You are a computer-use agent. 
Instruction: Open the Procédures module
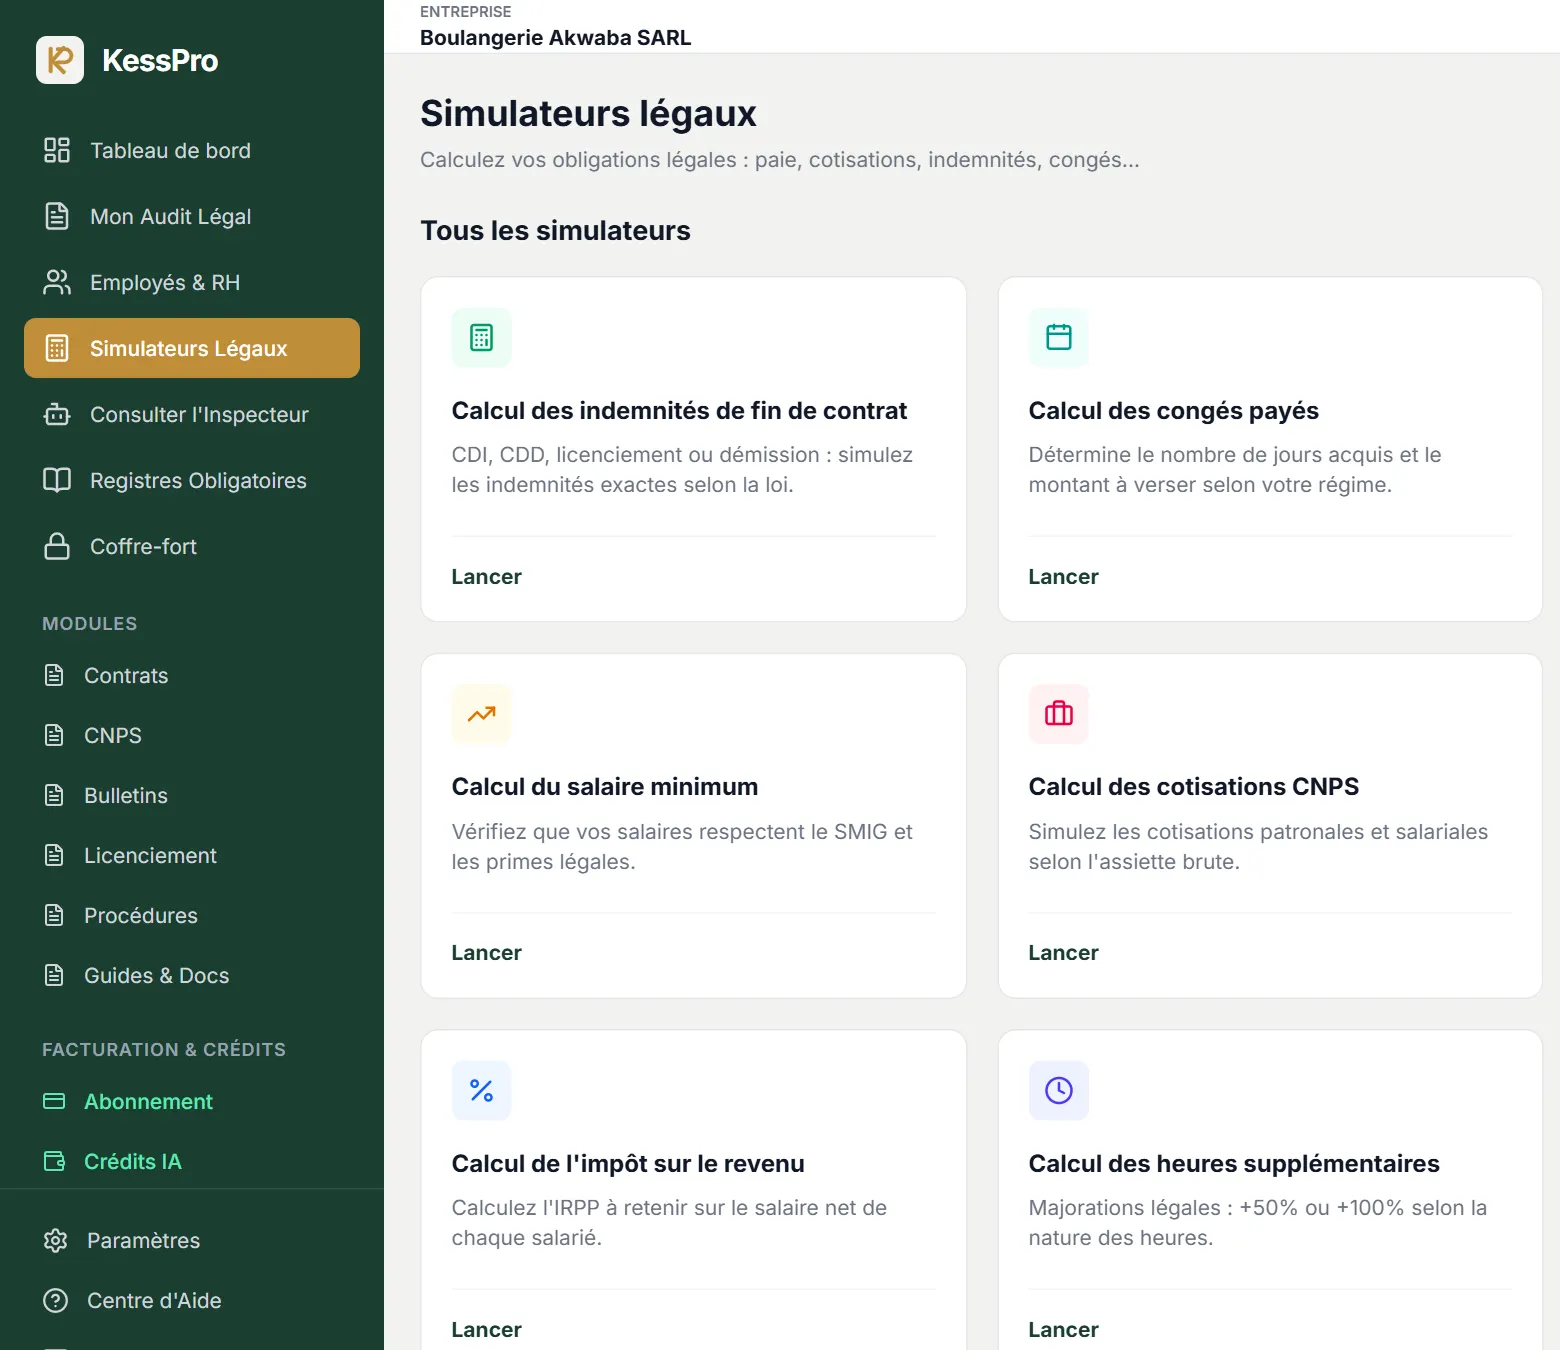192,915
